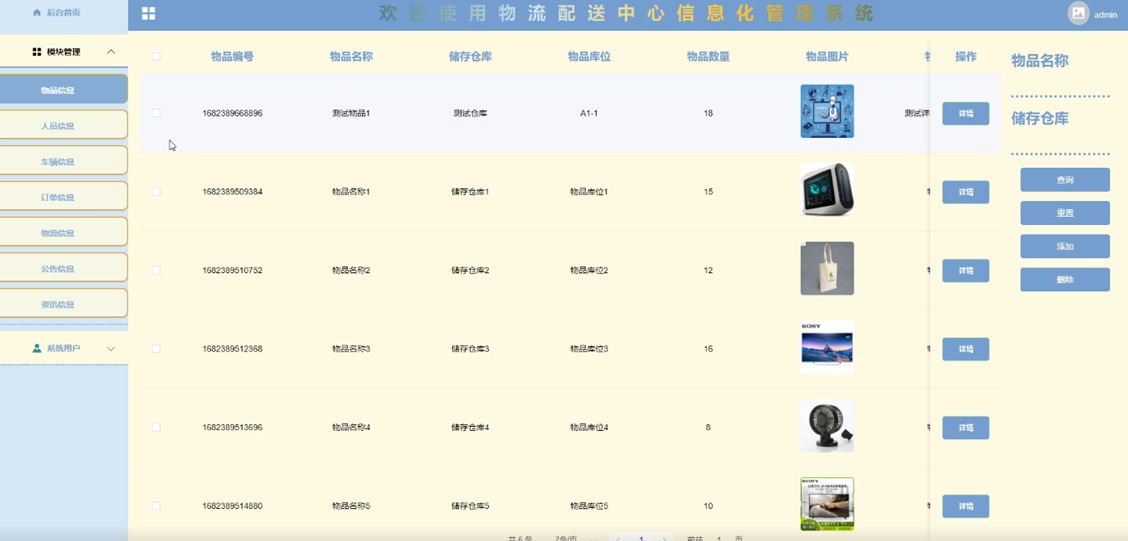Open 详情 for 物品名称5 row
1128x541 pixels.
(965, 506)
